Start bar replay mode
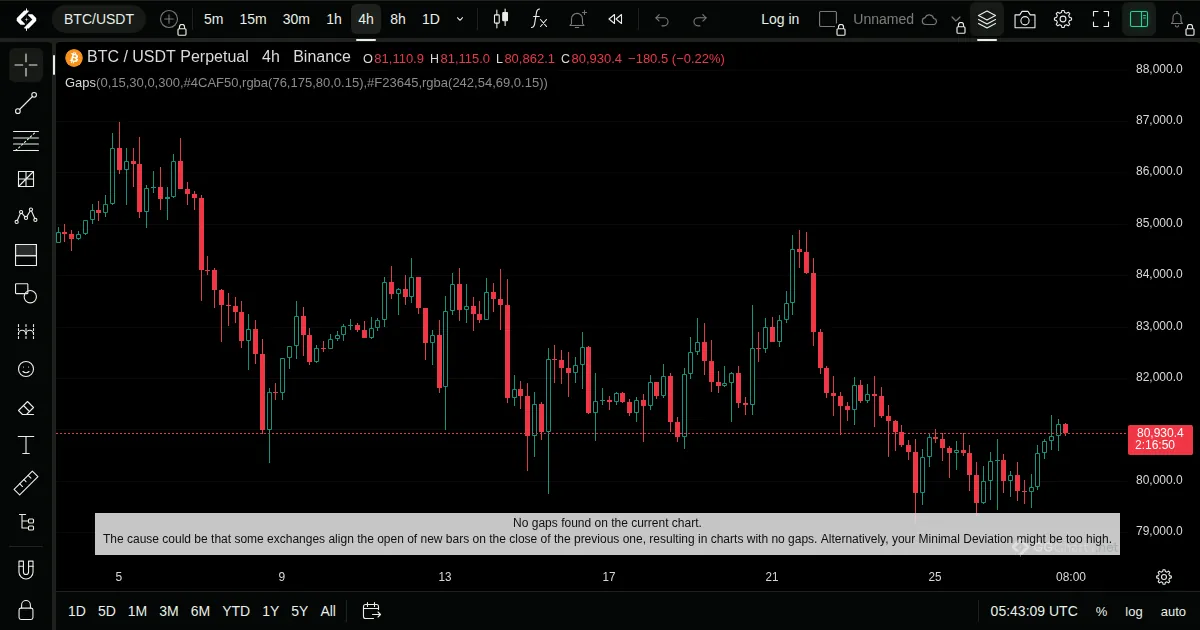Screen dimensions: 1200x630 [x=616, y=19]
